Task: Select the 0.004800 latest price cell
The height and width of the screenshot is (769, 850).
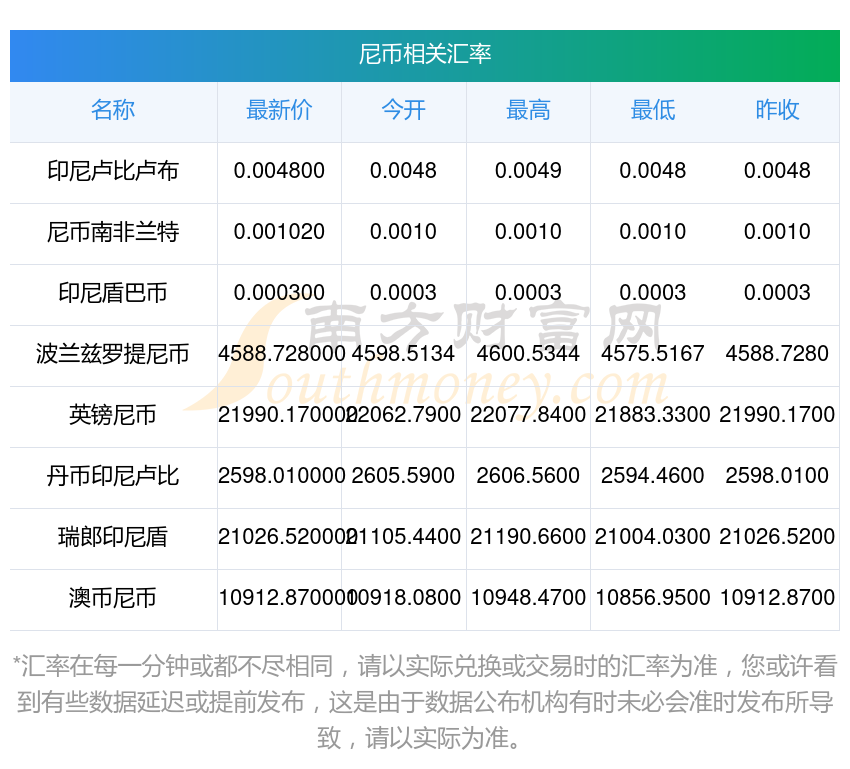Action: click(279, 171)
